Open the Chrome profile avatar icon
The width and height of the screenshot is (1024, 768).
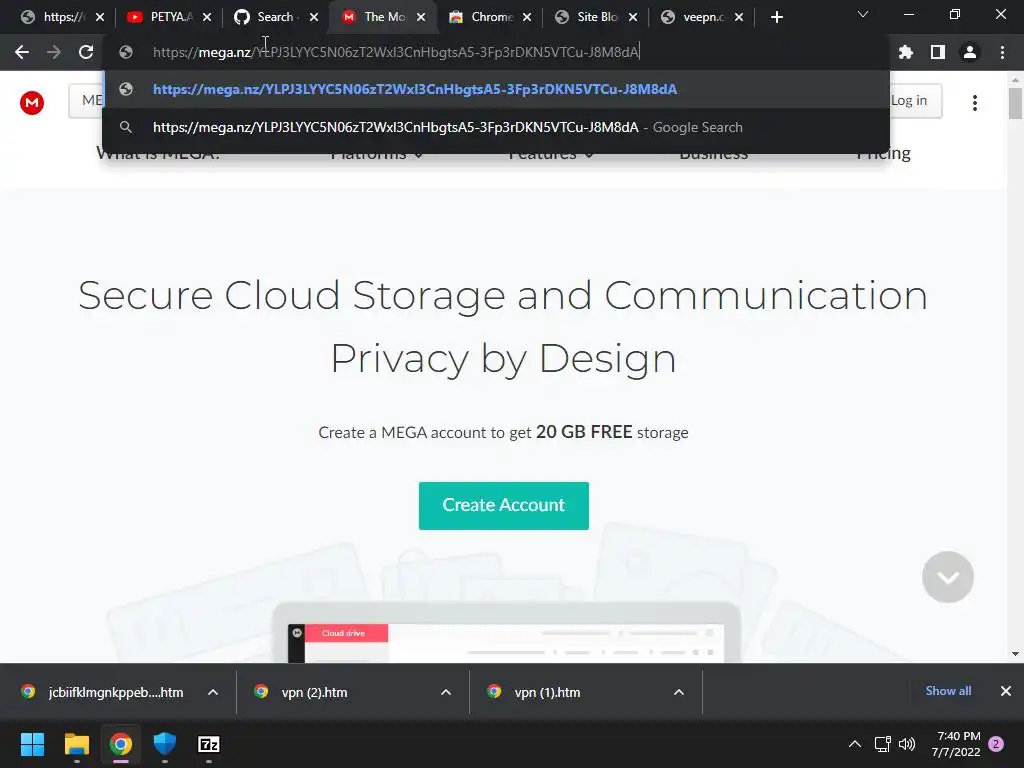click(970, 52)
